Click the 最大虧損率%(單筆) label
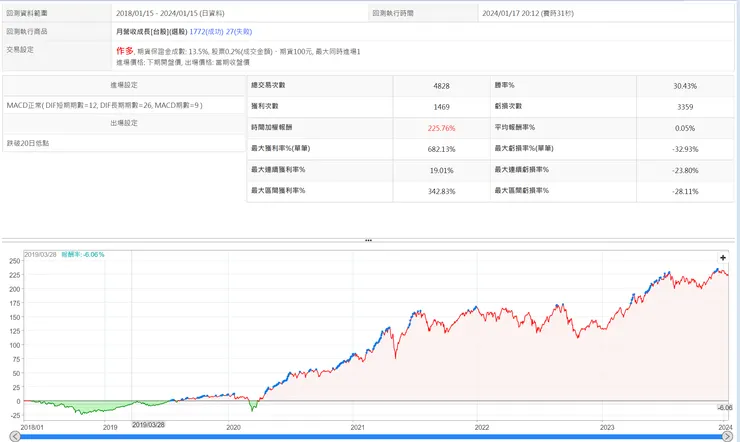740x442 pixels. pyautogui.click(x=524, y=148)
